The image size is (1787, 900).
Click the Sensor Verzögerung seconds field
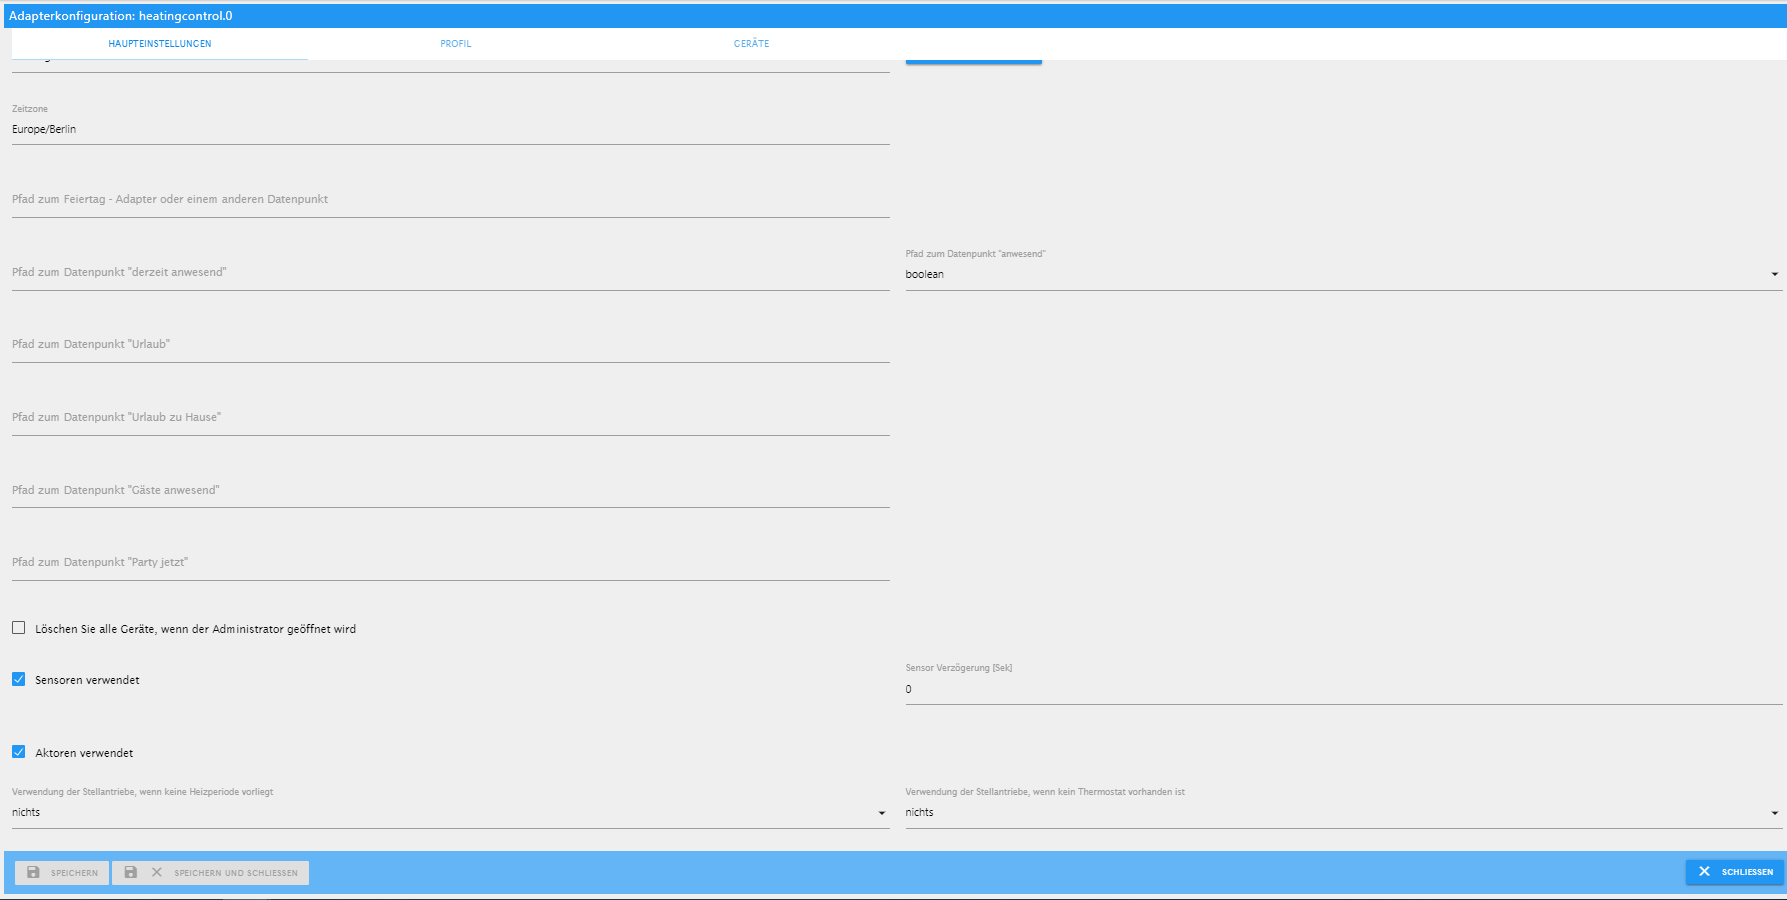(x=1342, y=689)
